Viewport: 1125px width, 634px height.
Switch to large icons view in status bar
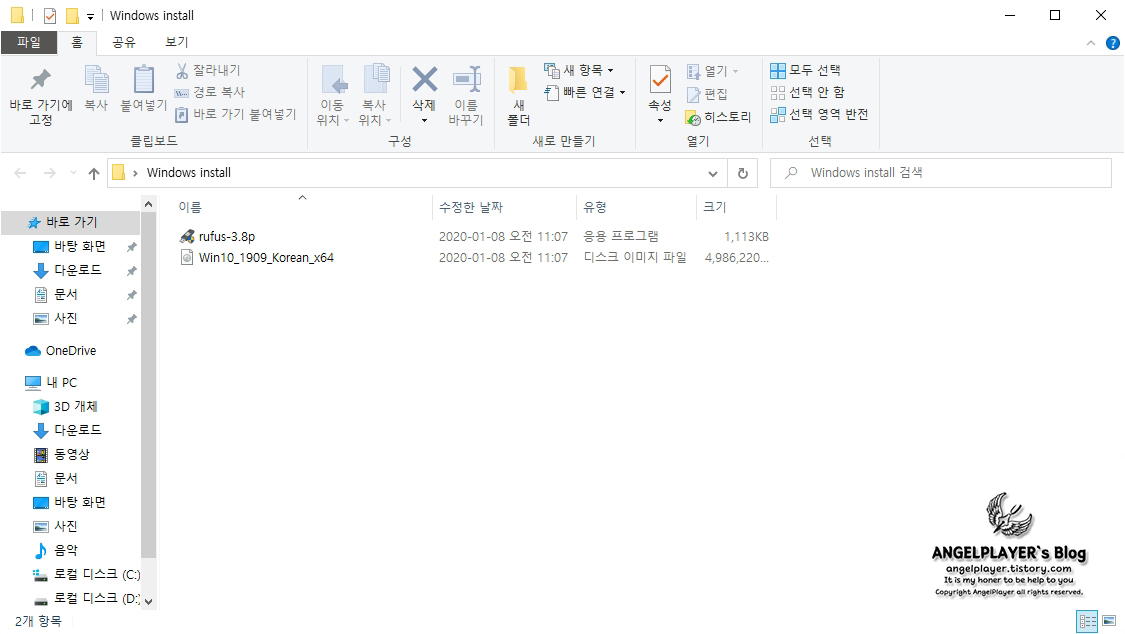[x=1109, y=621]
